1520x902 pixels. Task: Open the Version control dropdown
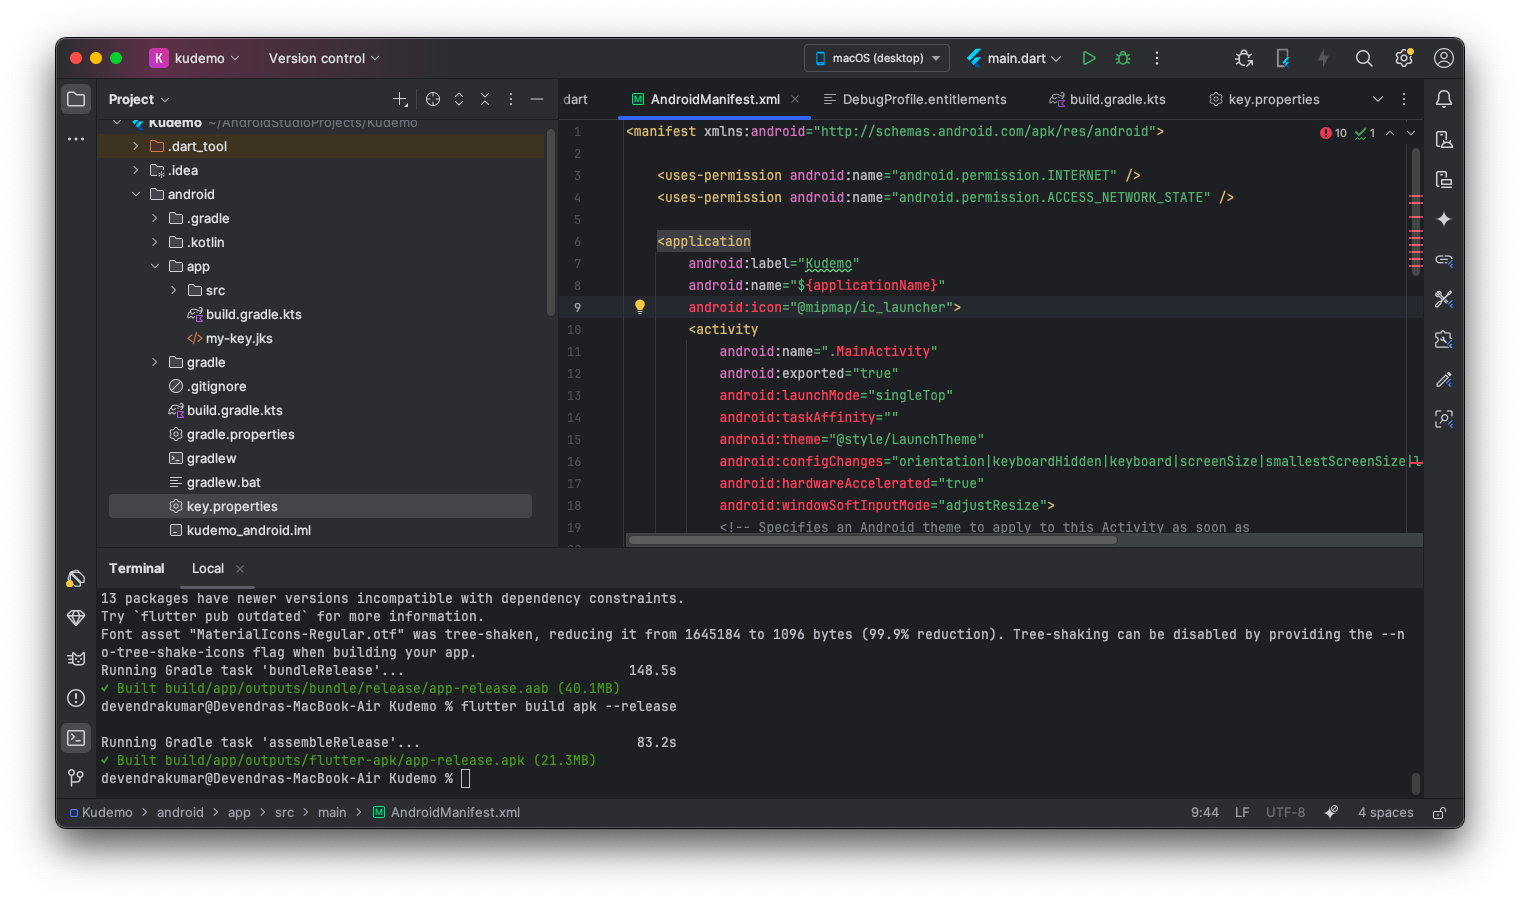pyautogui.click(x=324, y=58)
